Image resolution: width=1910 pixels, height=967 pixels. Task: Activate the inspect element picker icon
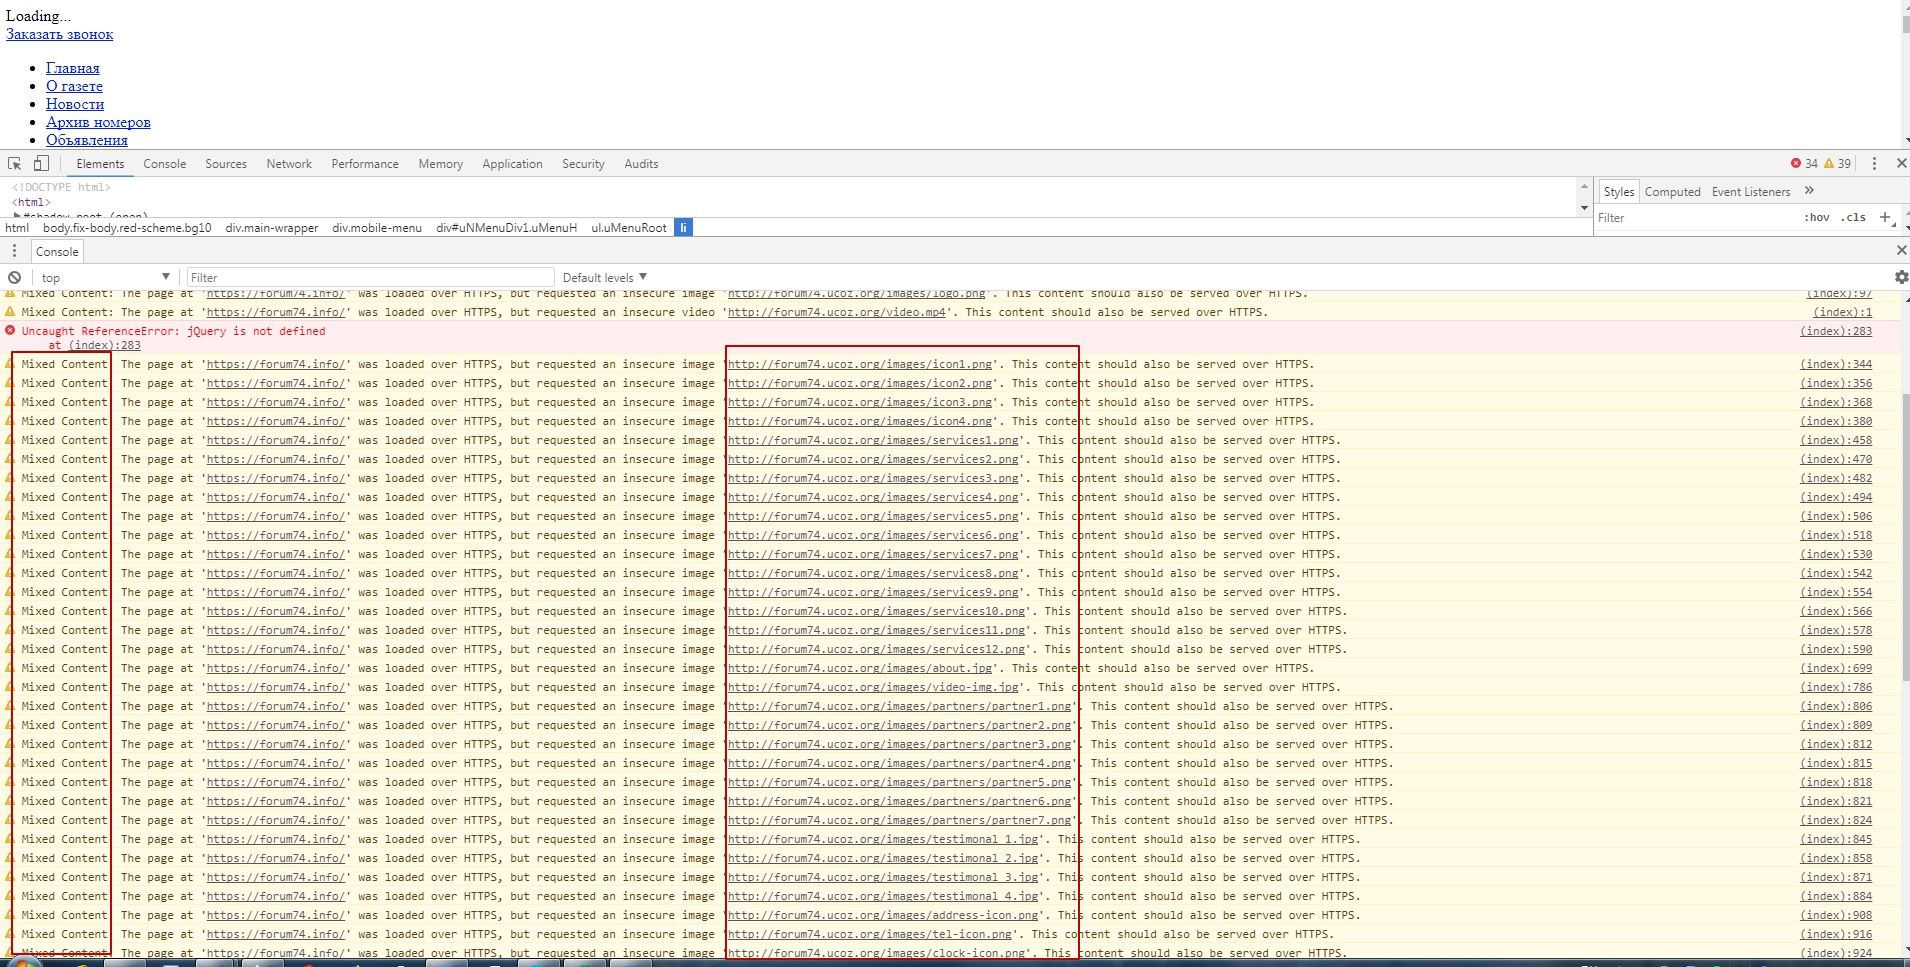pos(15,164)
